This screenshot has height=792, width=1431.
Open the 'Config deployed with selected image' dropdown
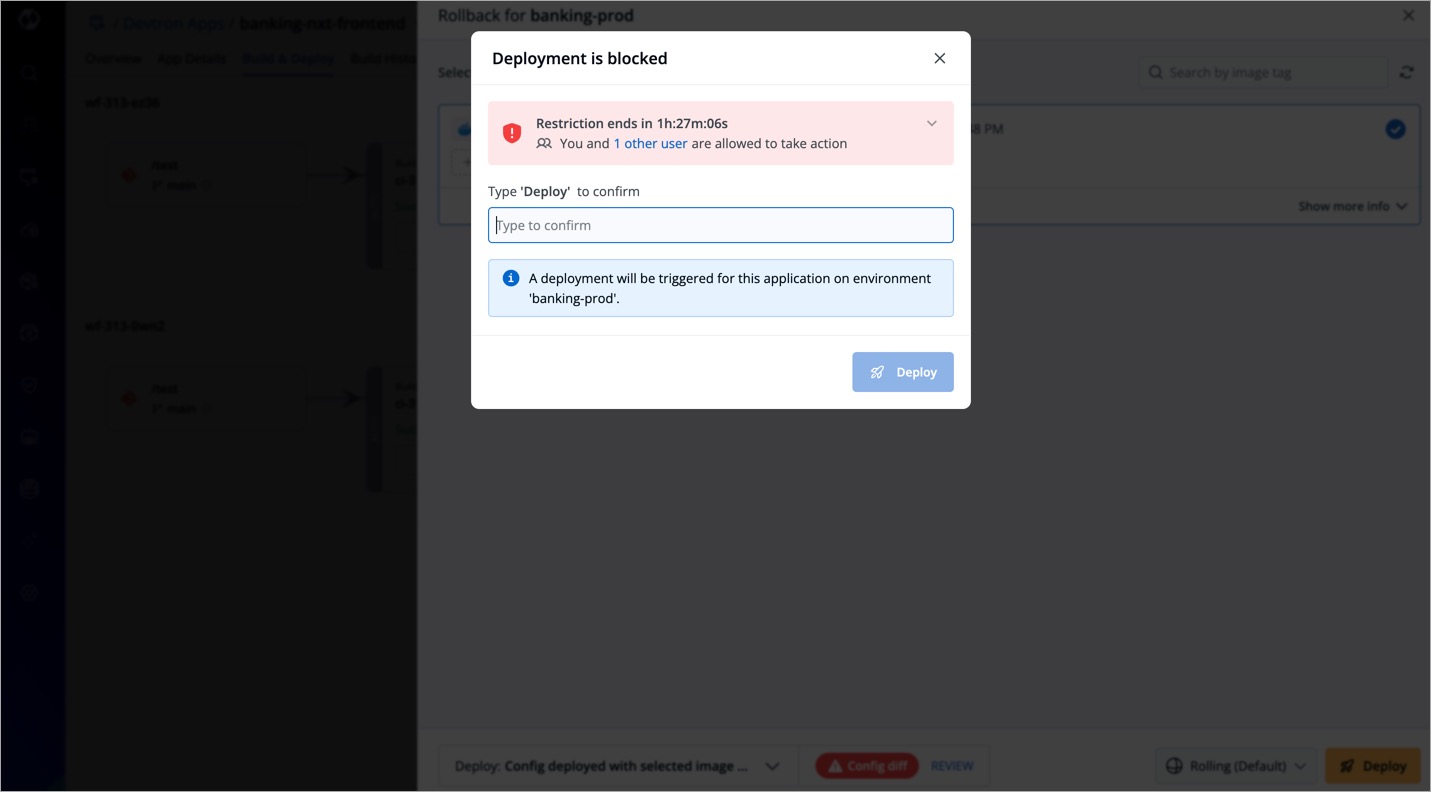tap(616, 766)
